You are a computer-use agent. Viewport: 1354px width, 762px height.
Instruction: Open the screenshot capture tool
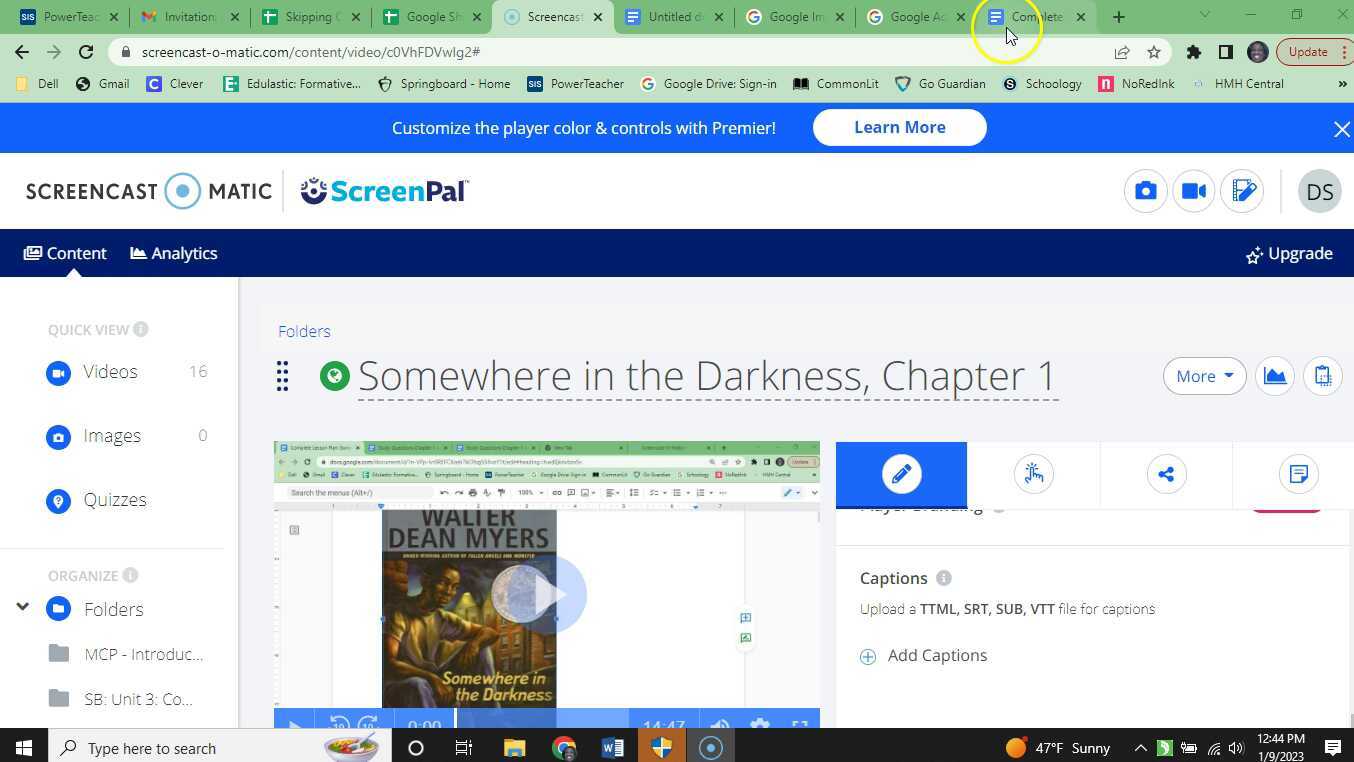coord(1145,191)
